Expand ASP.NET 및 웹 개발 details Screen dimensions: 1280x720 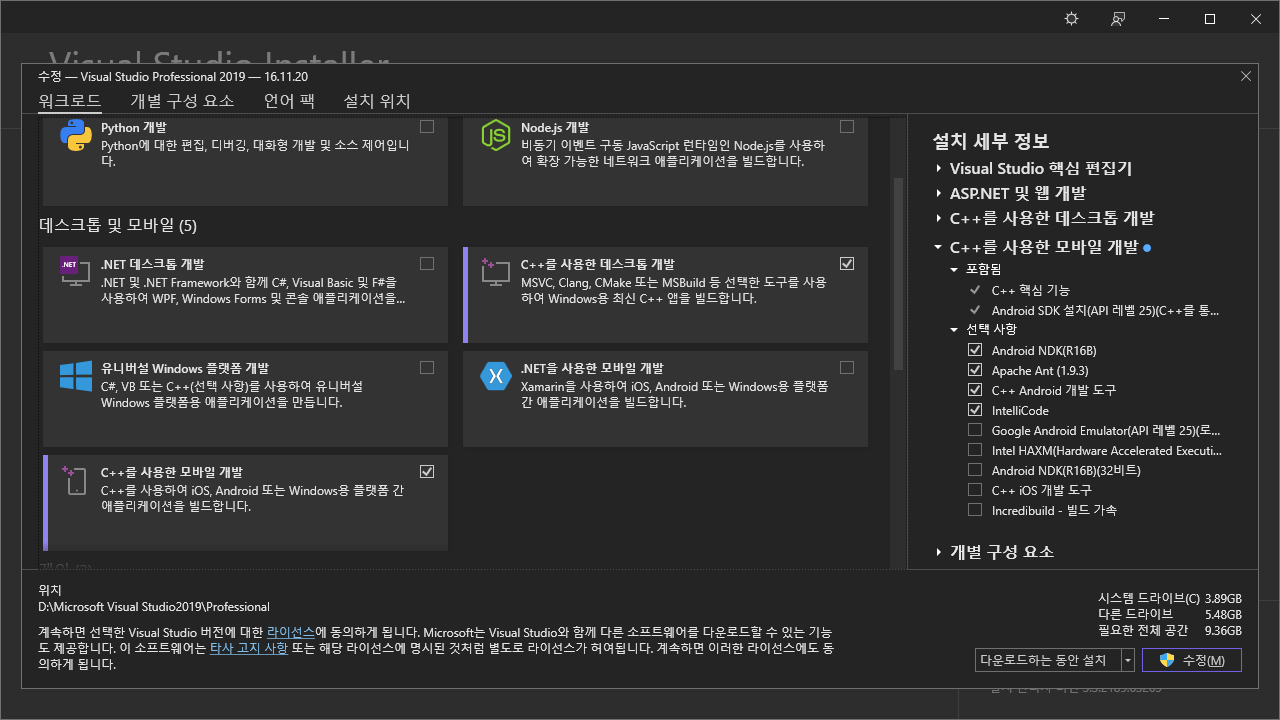coord(939,193)
